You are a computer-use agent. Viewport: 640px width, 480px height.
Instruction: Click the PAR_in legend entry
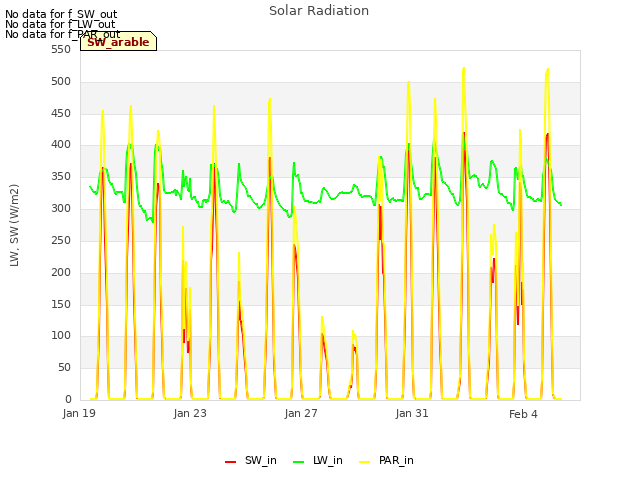pos(386,460)
